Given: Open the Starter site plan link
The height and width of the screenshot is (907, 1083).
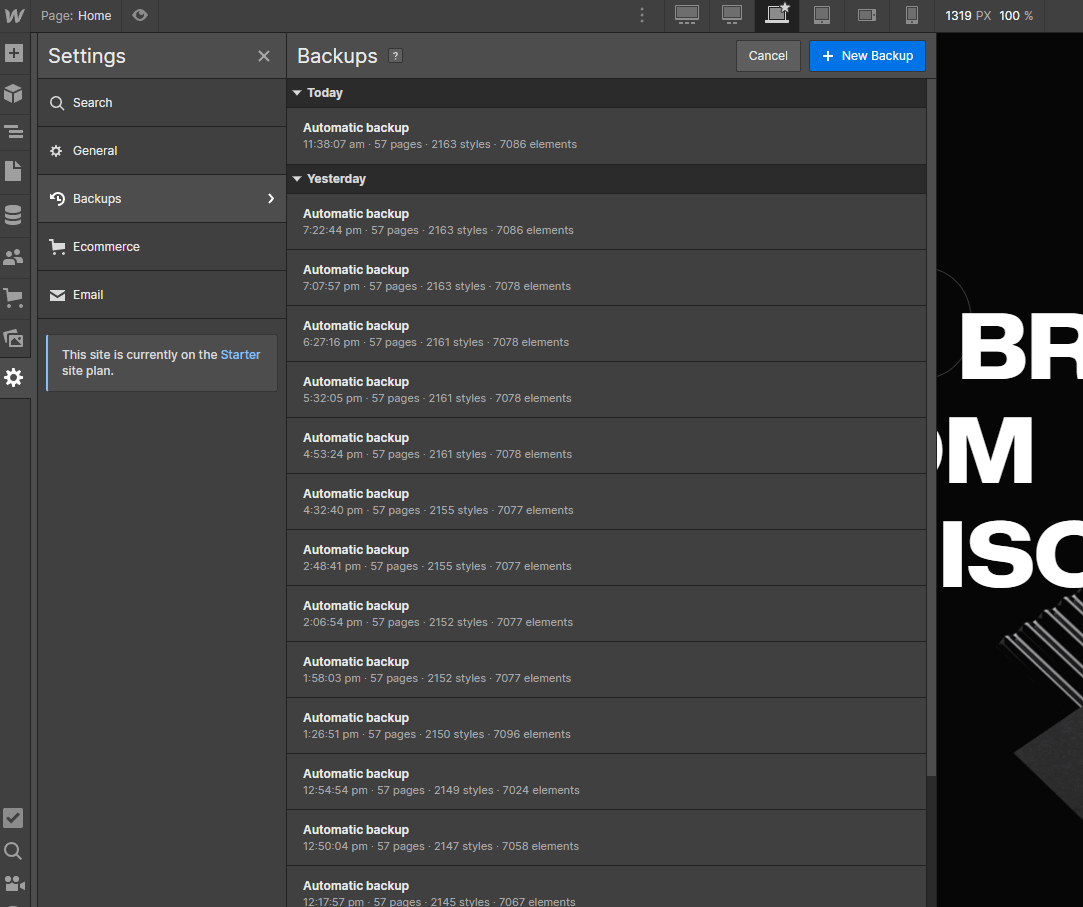Looking at the screenshot, I should tap(240, 354).
